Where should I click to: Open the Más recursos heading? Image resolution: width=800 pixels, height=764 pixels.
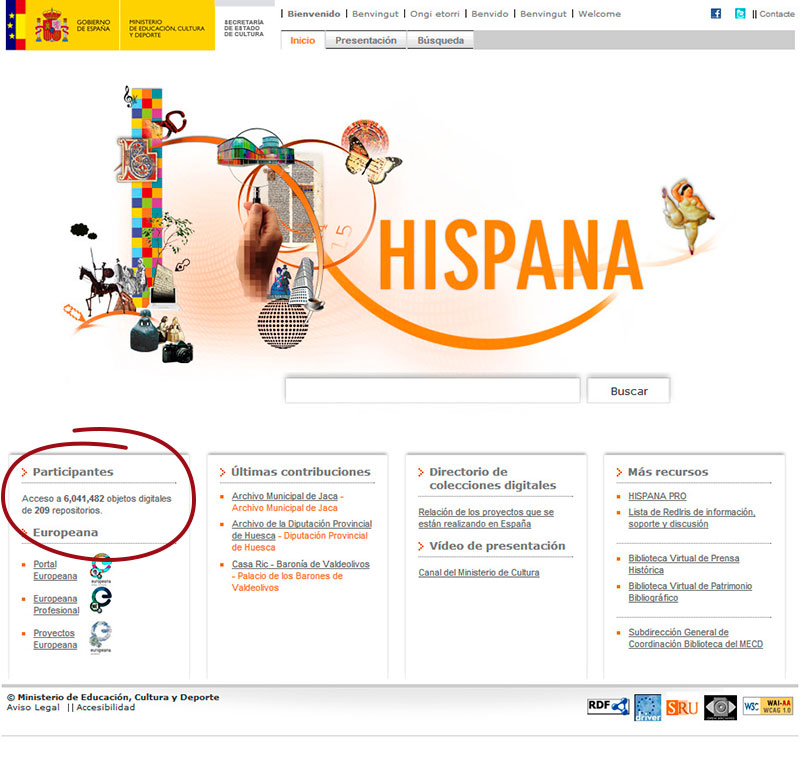668,472
